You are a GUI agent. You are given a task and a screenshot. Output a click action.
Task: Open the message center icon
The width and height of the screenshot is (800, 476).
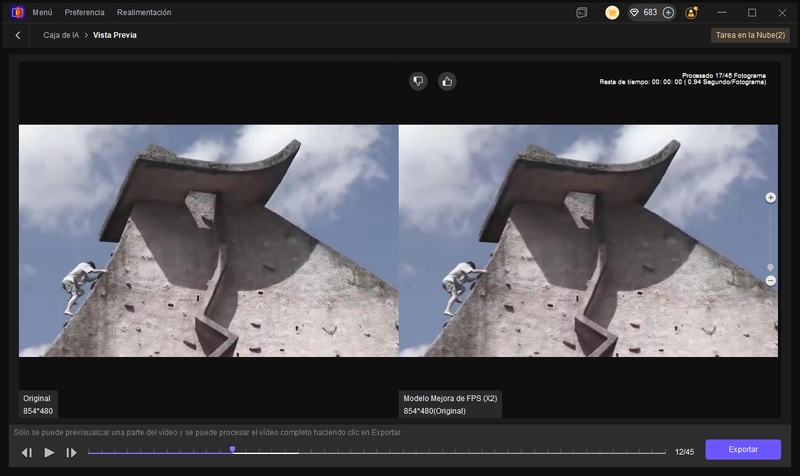(x=582, y=13)
